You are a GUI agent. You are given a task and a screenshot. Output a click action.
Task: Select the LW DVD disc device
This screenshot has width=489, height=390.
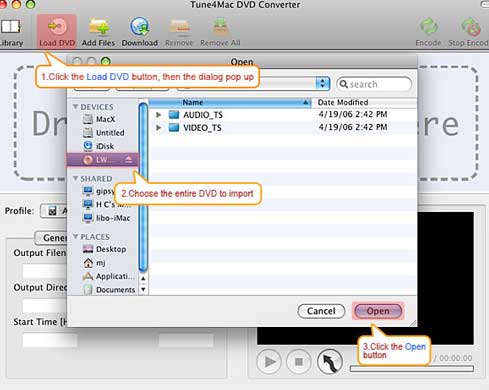(x=102, y=160)
